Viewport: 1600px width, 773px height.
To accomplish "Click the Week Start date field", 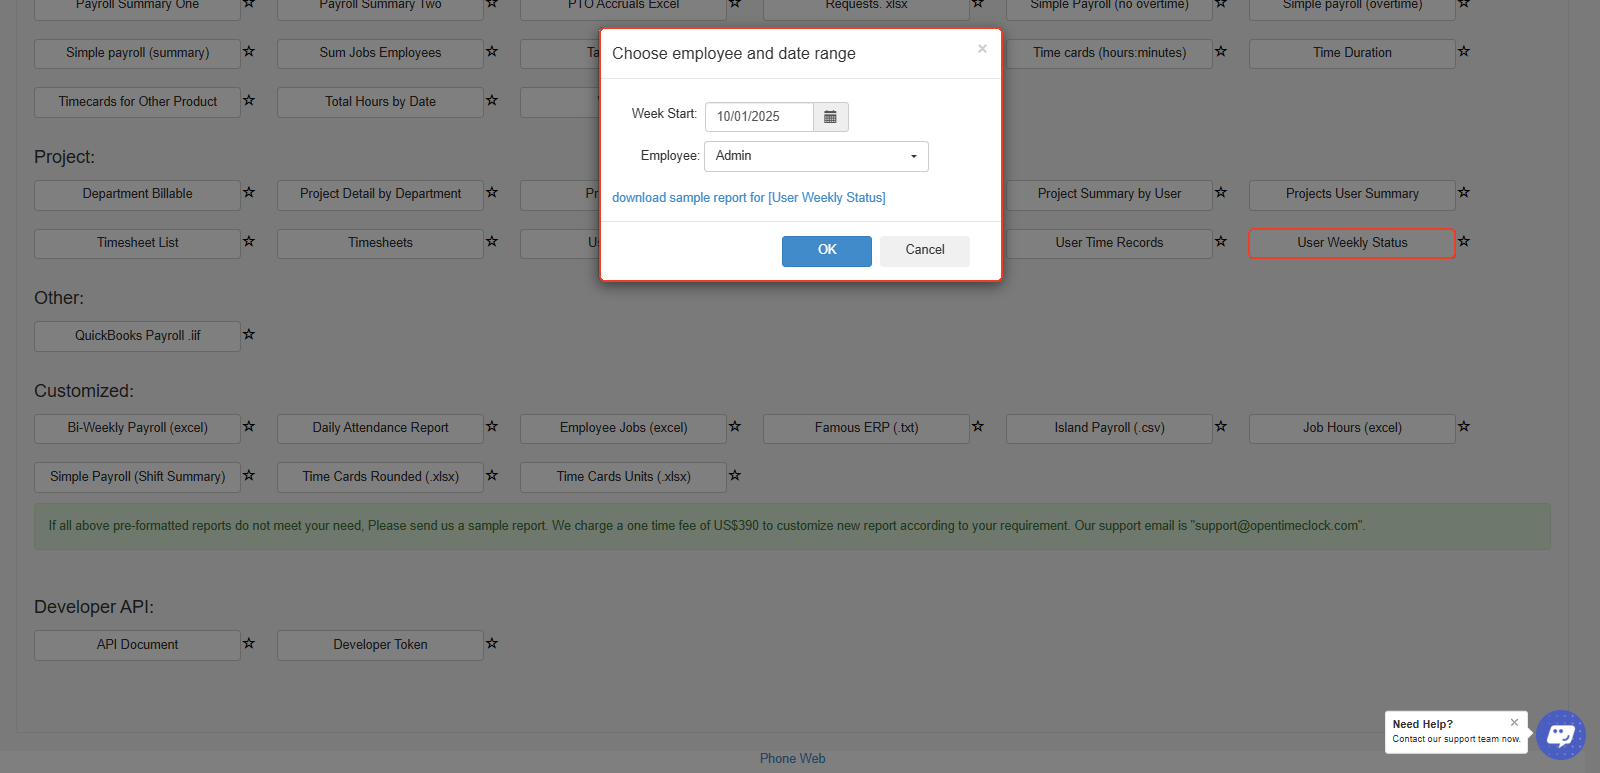I will click(759, 117).
